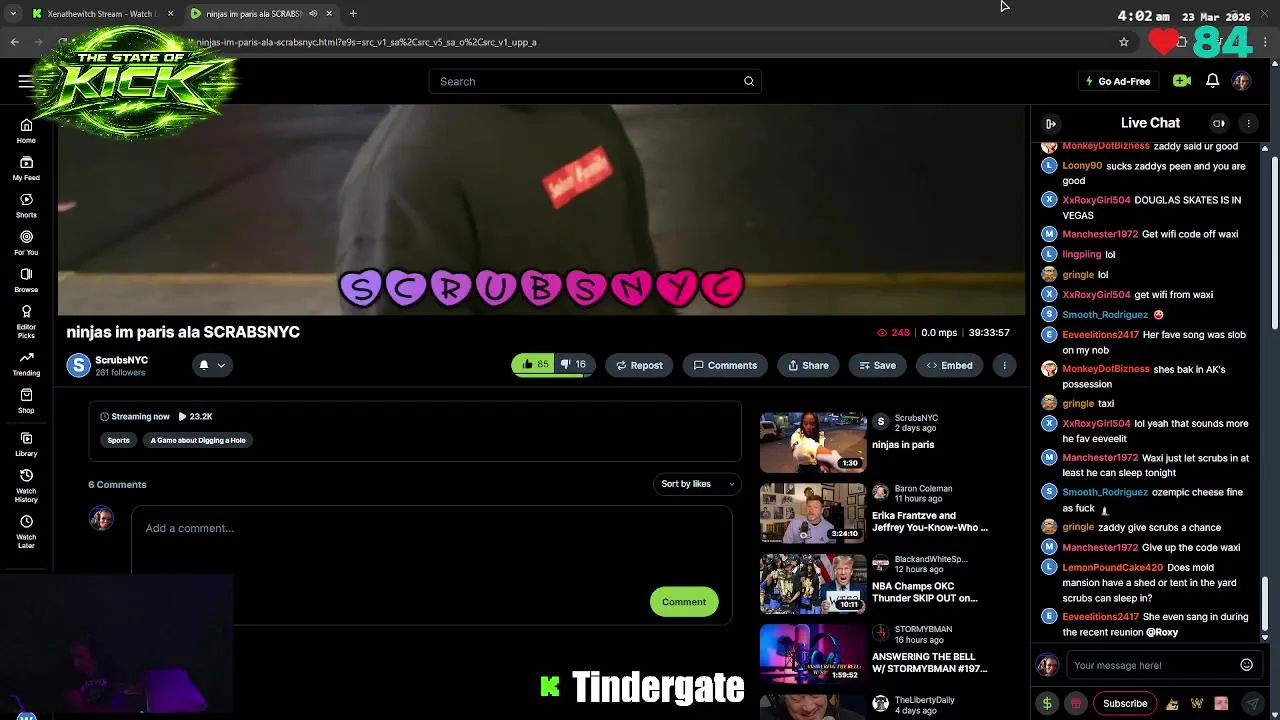Send chat message with paper plane icon
Viewport: 1280px width, 720px height.
1252,703
